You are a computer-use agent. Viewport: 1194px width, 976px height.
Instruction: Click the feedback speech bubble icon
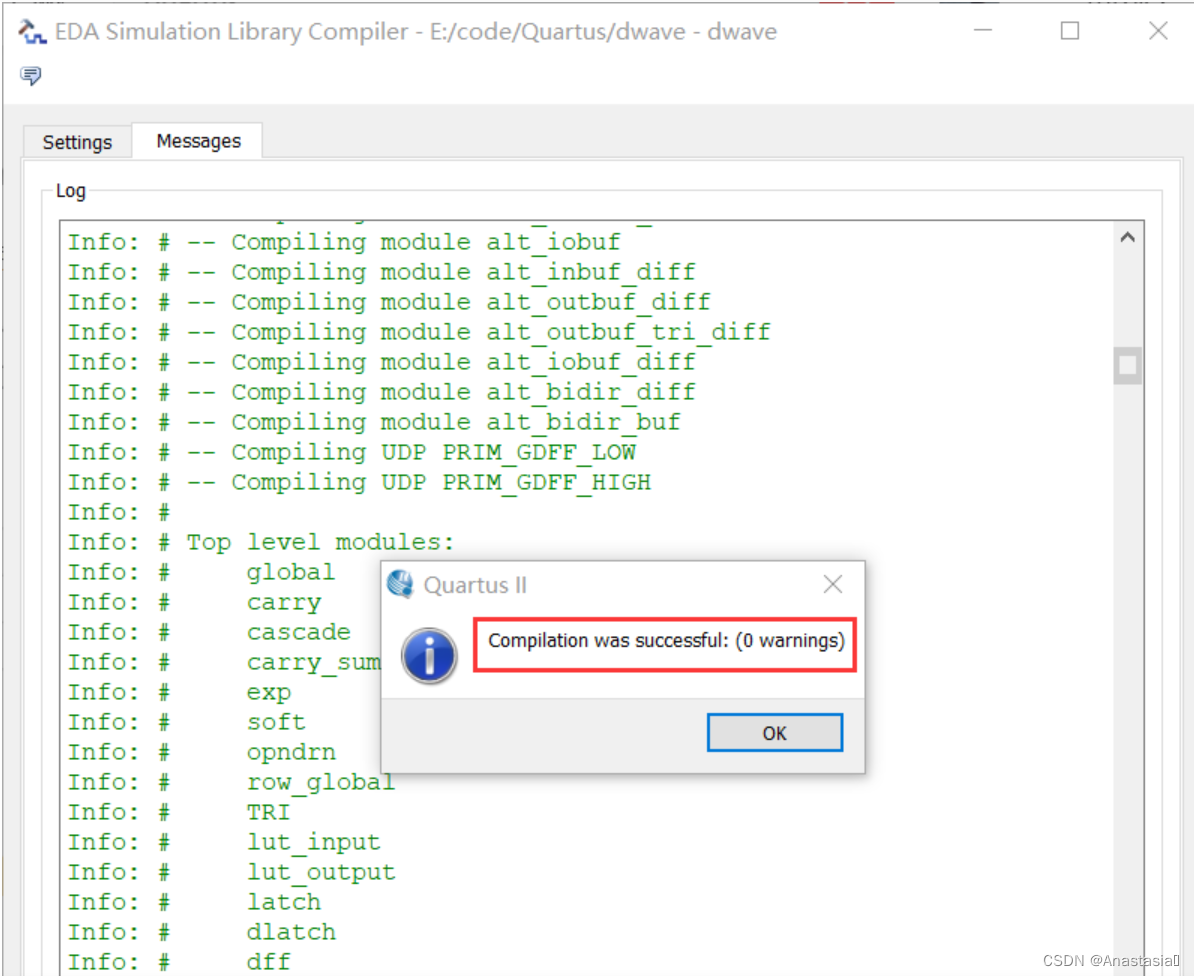pyautogui.click(x=30, y=75)
